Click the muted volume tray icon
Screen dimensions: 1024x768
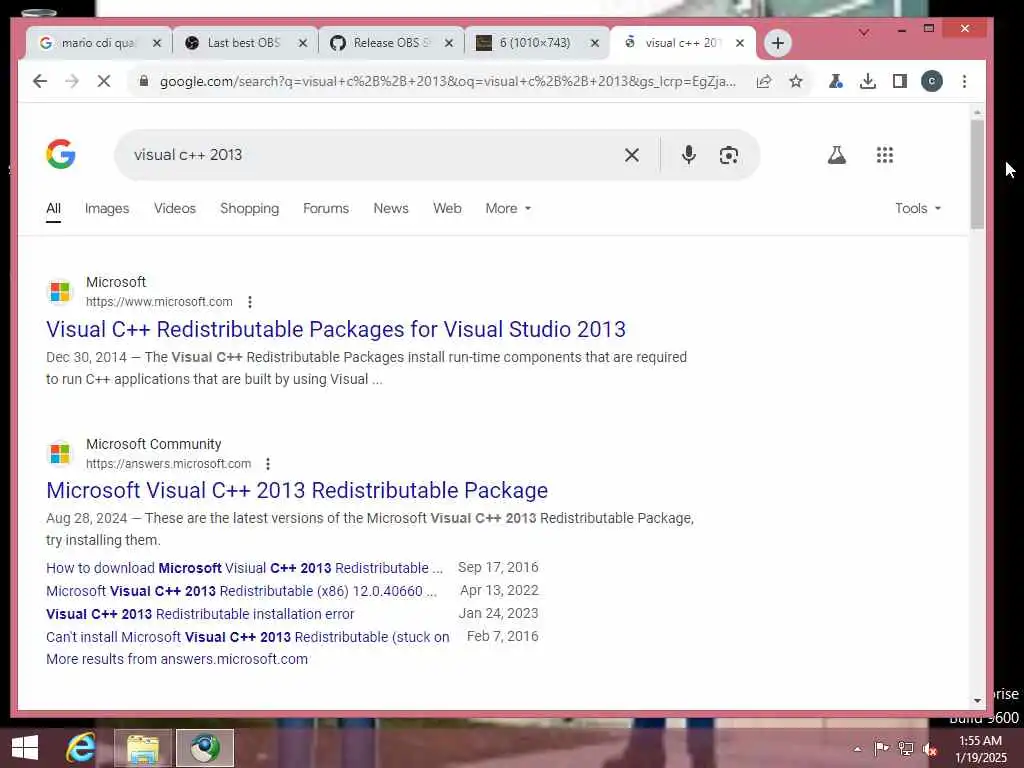coord(930,749)
